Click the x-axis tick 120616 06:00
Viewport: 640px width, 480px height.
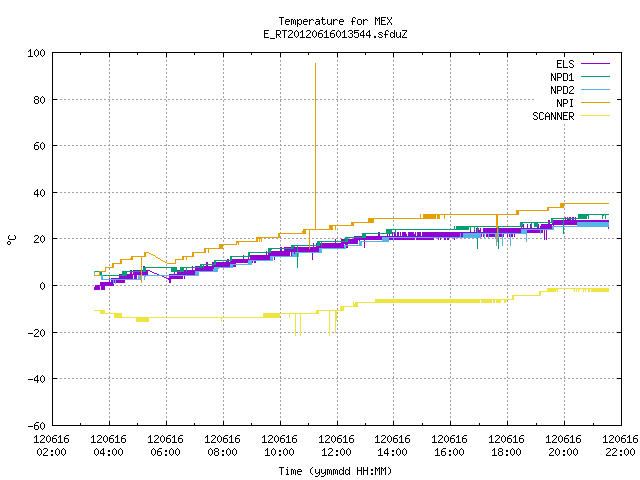pos(165,446)
